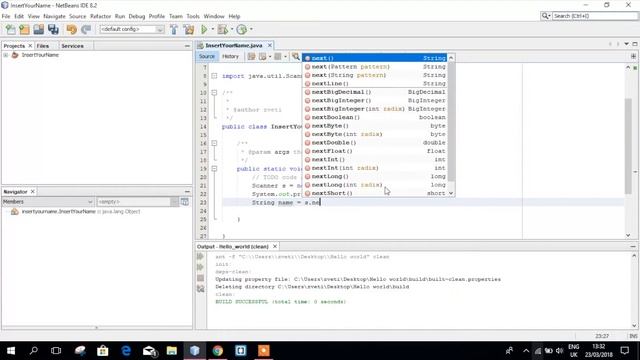Click the Windows Start button
This screenshot has width=640, height=360.
pyautogui.click(x=11, y=351)
